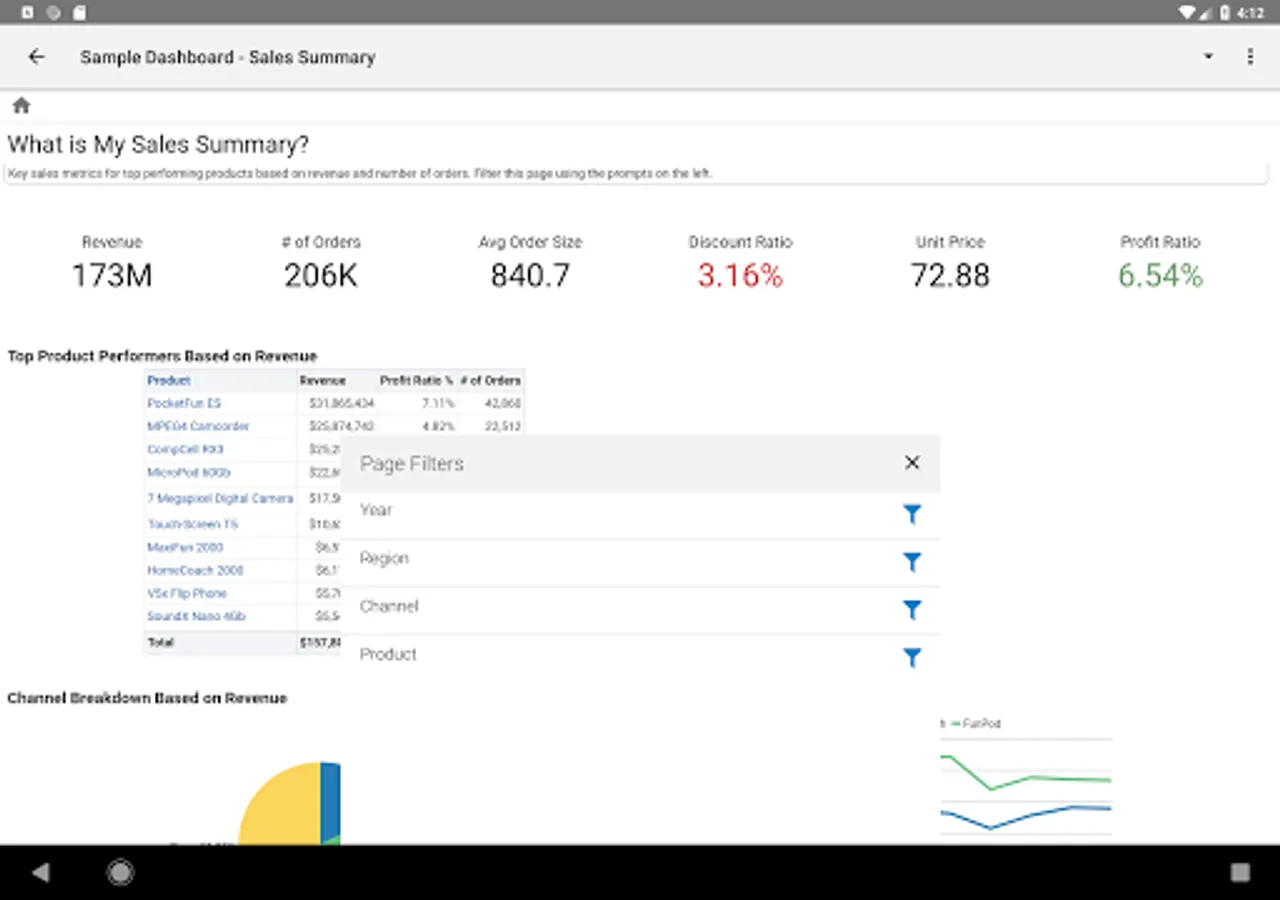The height and width of the screenshot is (900, 1280).
Task: Open the Channel filter funnel icon
Action: (x=911, y=610)
